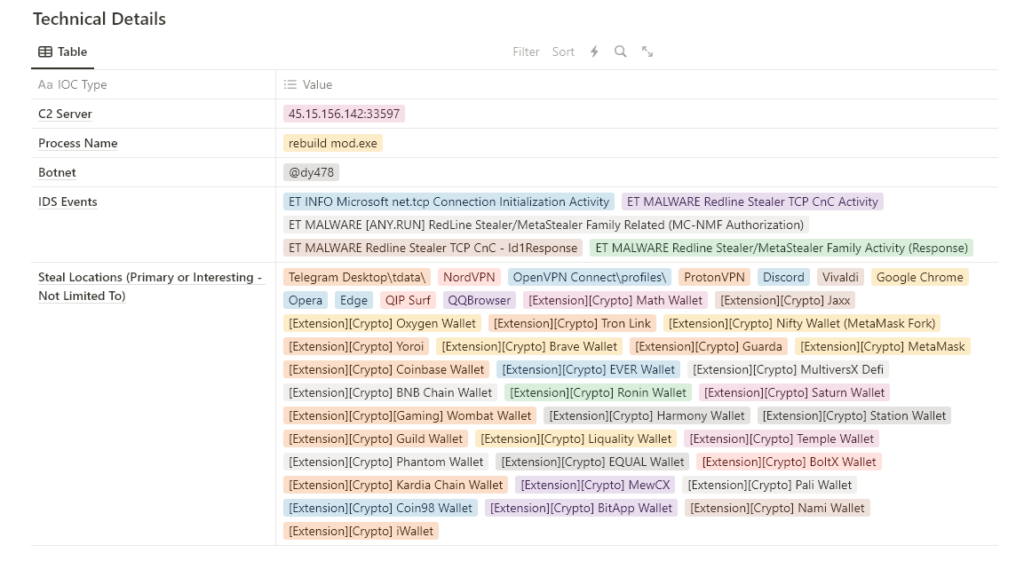
Task: Click the Discord tag
Action: [784, 277]
